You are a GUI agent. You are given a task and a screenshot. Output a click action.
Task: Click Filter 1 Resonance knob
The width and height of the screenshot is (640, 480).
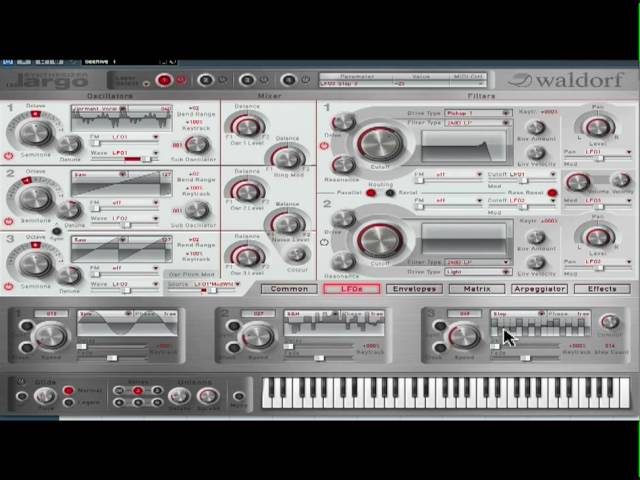click(343, 165)
